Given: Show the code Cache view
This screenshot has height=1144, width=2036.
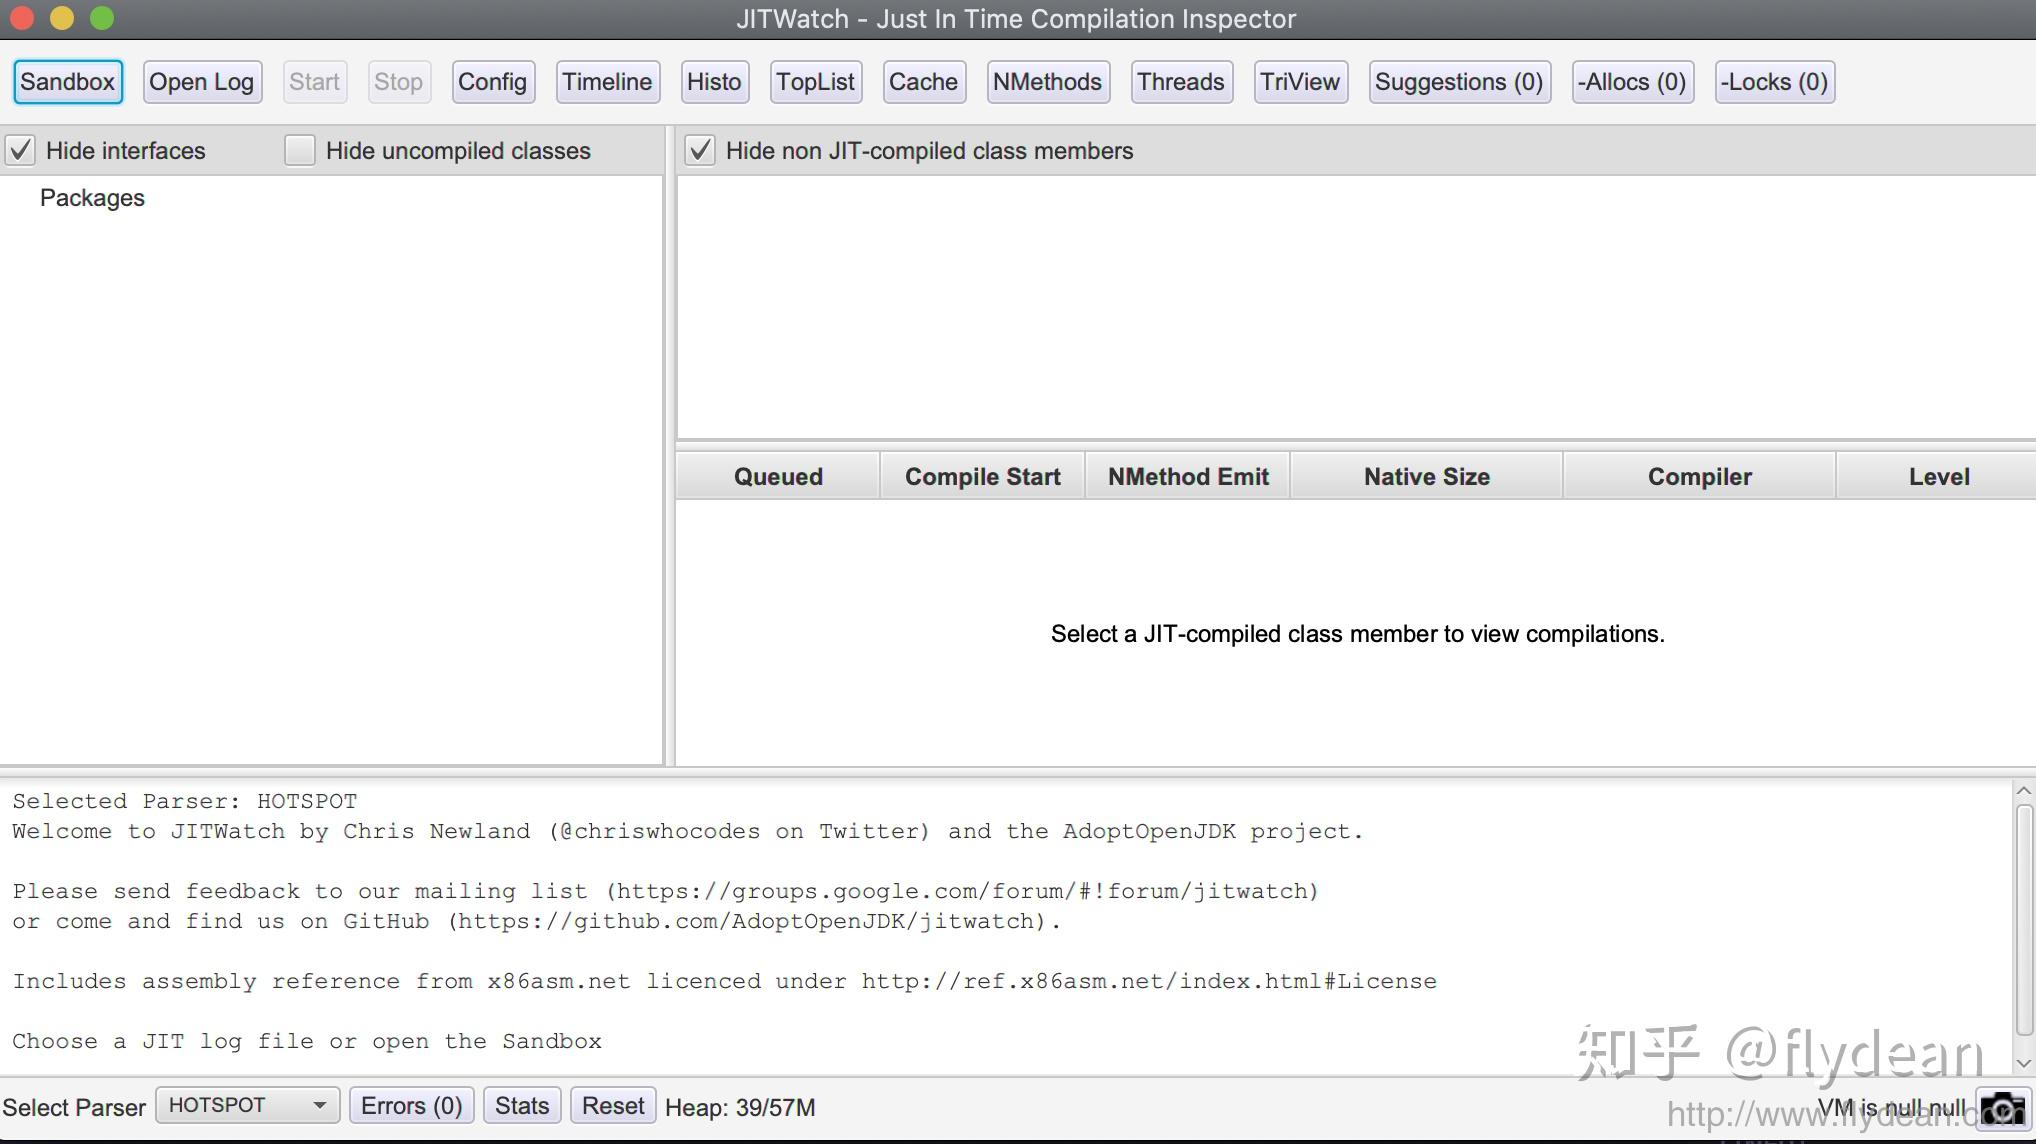Looking at the screenshot, I should [x=923, y=82].
